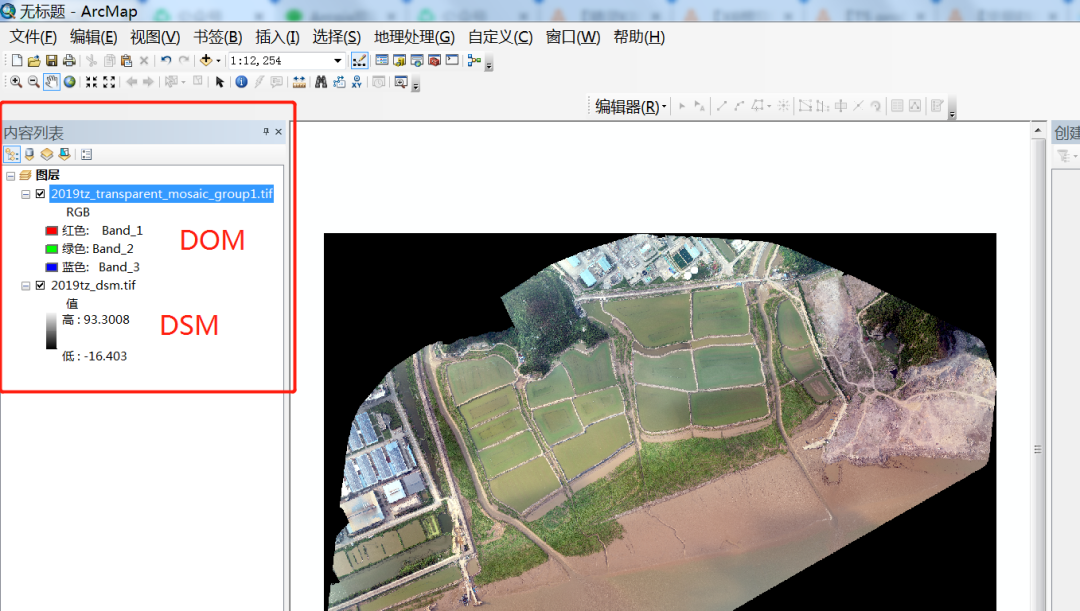Open the 编辑器(R) editor dropdown button

point(631,106)
